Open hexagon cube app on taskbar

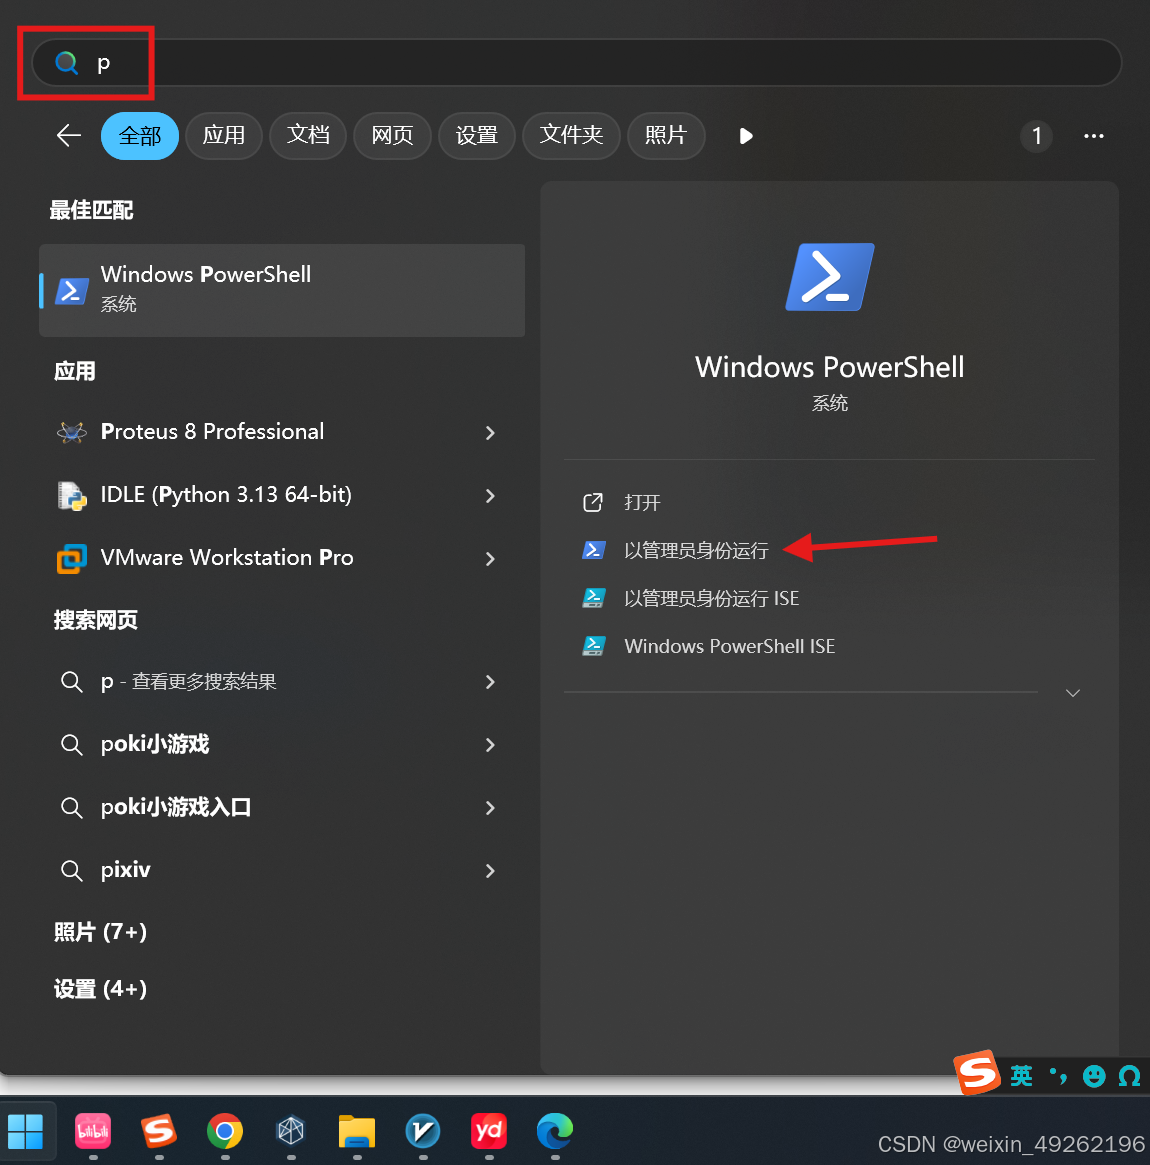[290, 1132]
